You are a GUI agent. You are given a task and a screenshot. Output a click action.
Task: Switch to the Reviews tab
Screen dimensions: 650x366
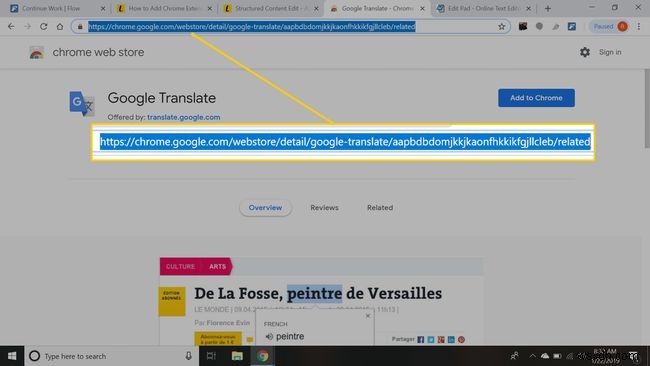[325, 208]
